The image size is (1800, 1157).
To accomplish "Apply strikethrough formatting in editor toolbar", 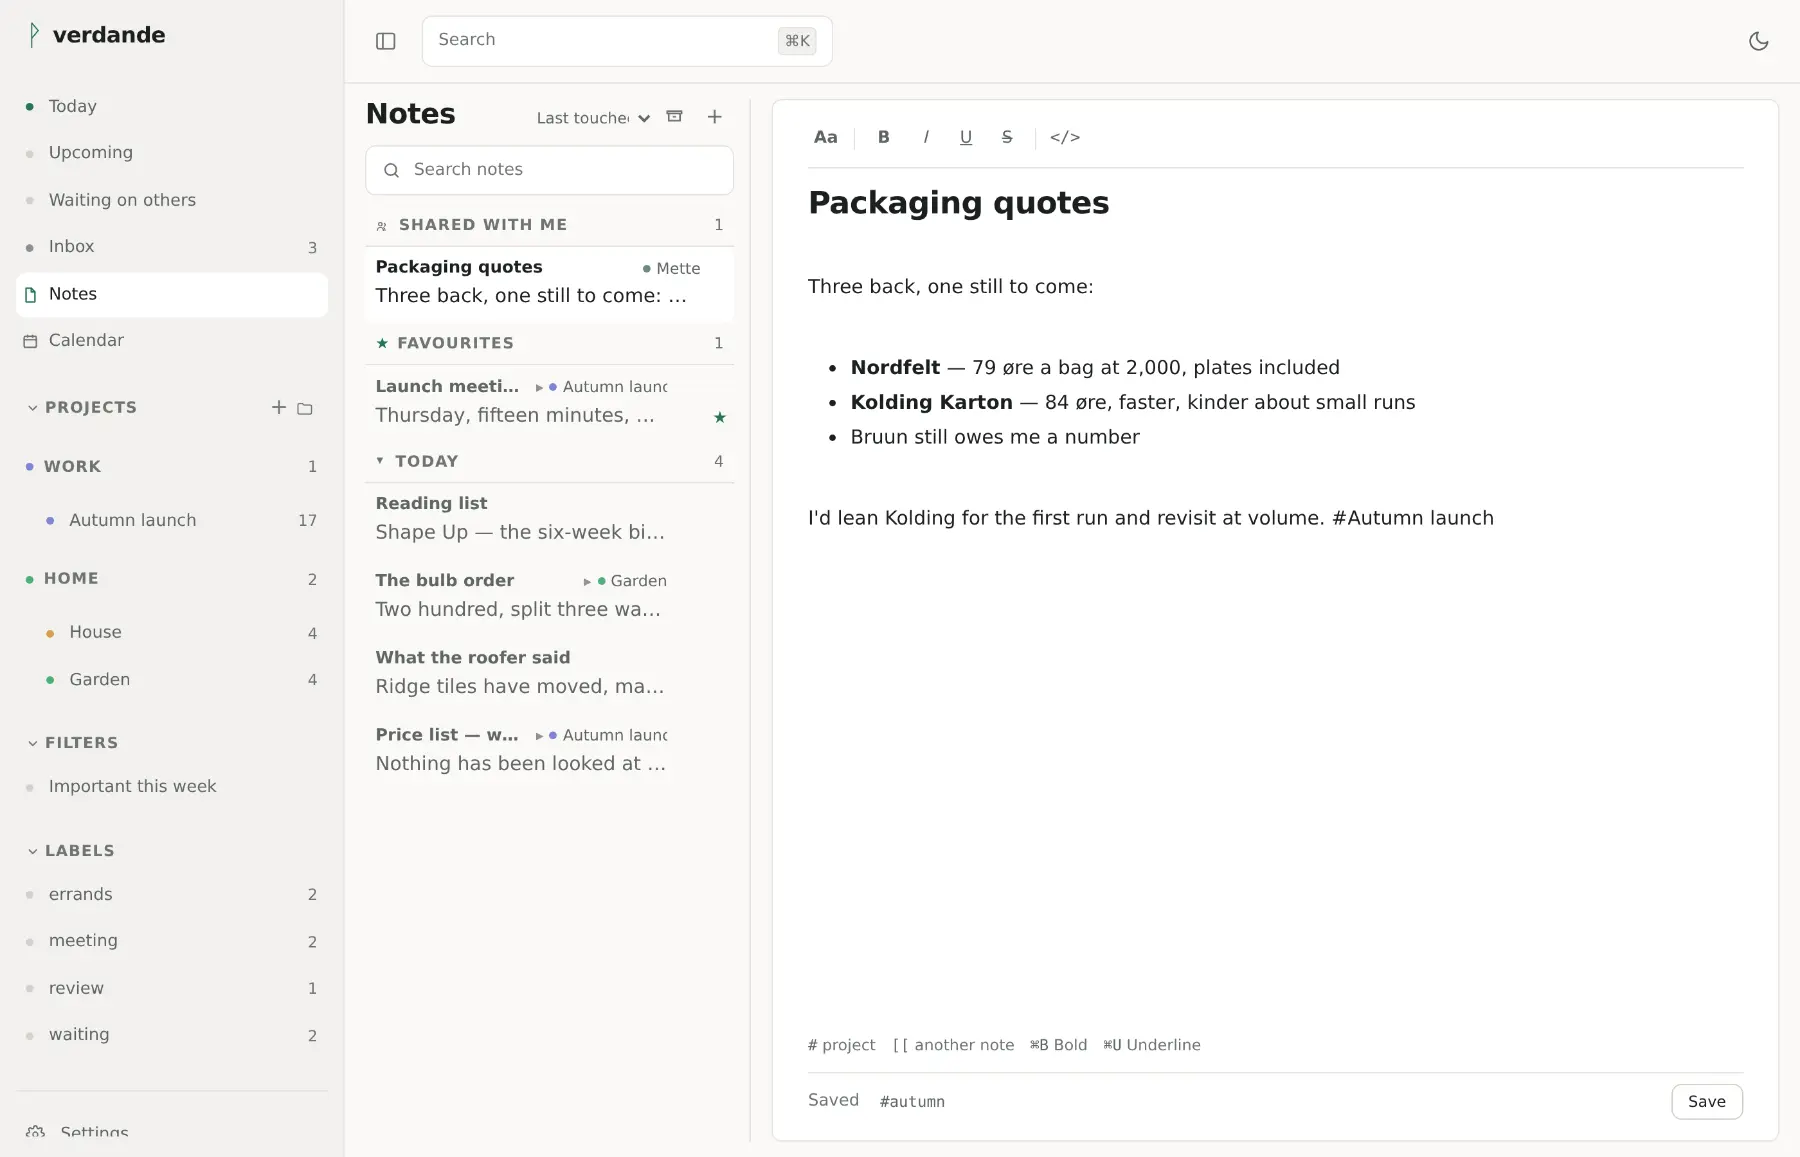I will pyautogui.click(x=1006, y=137).
